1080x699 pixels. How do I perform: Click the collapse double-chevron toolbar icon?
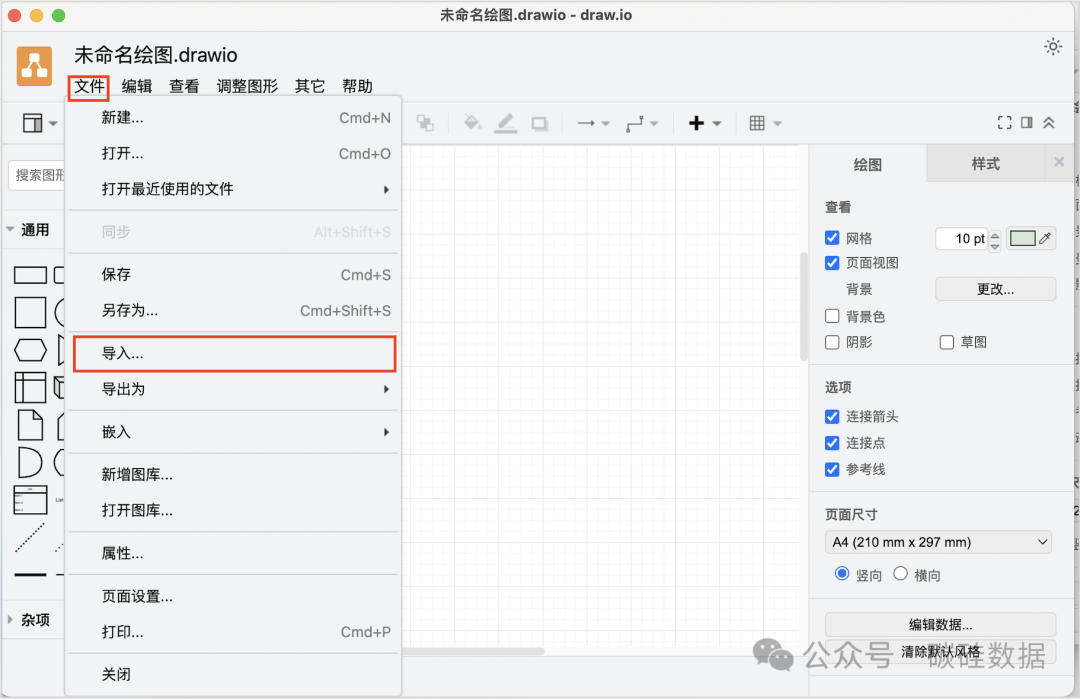pyautogui.click(x=1049, y=123)
